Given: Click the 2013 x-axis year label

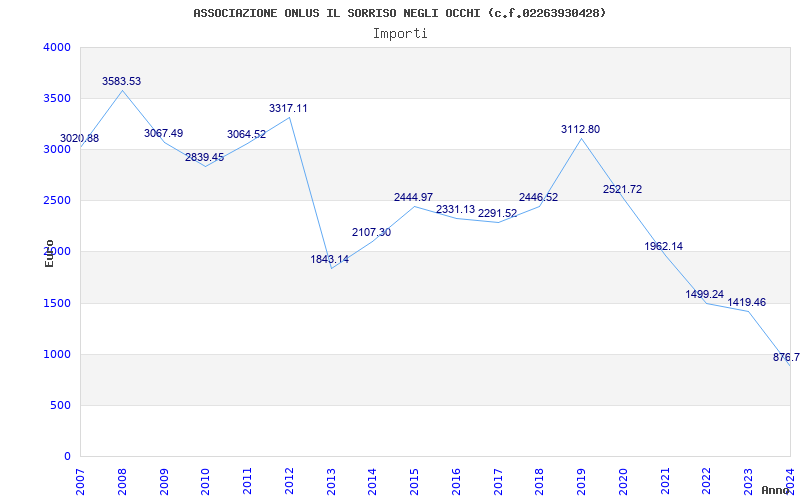Looking at the screenshot, I should coord(331,481).
